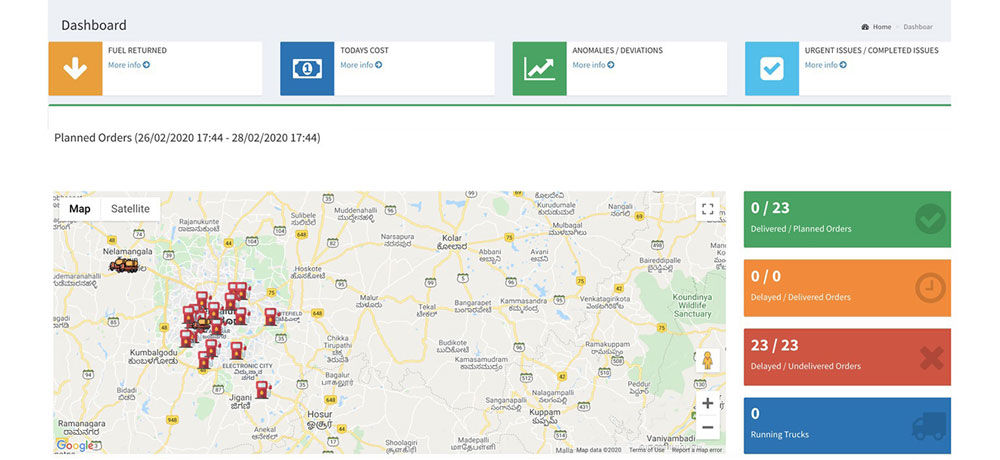Open More info under Todays Cost

(360, 65)
